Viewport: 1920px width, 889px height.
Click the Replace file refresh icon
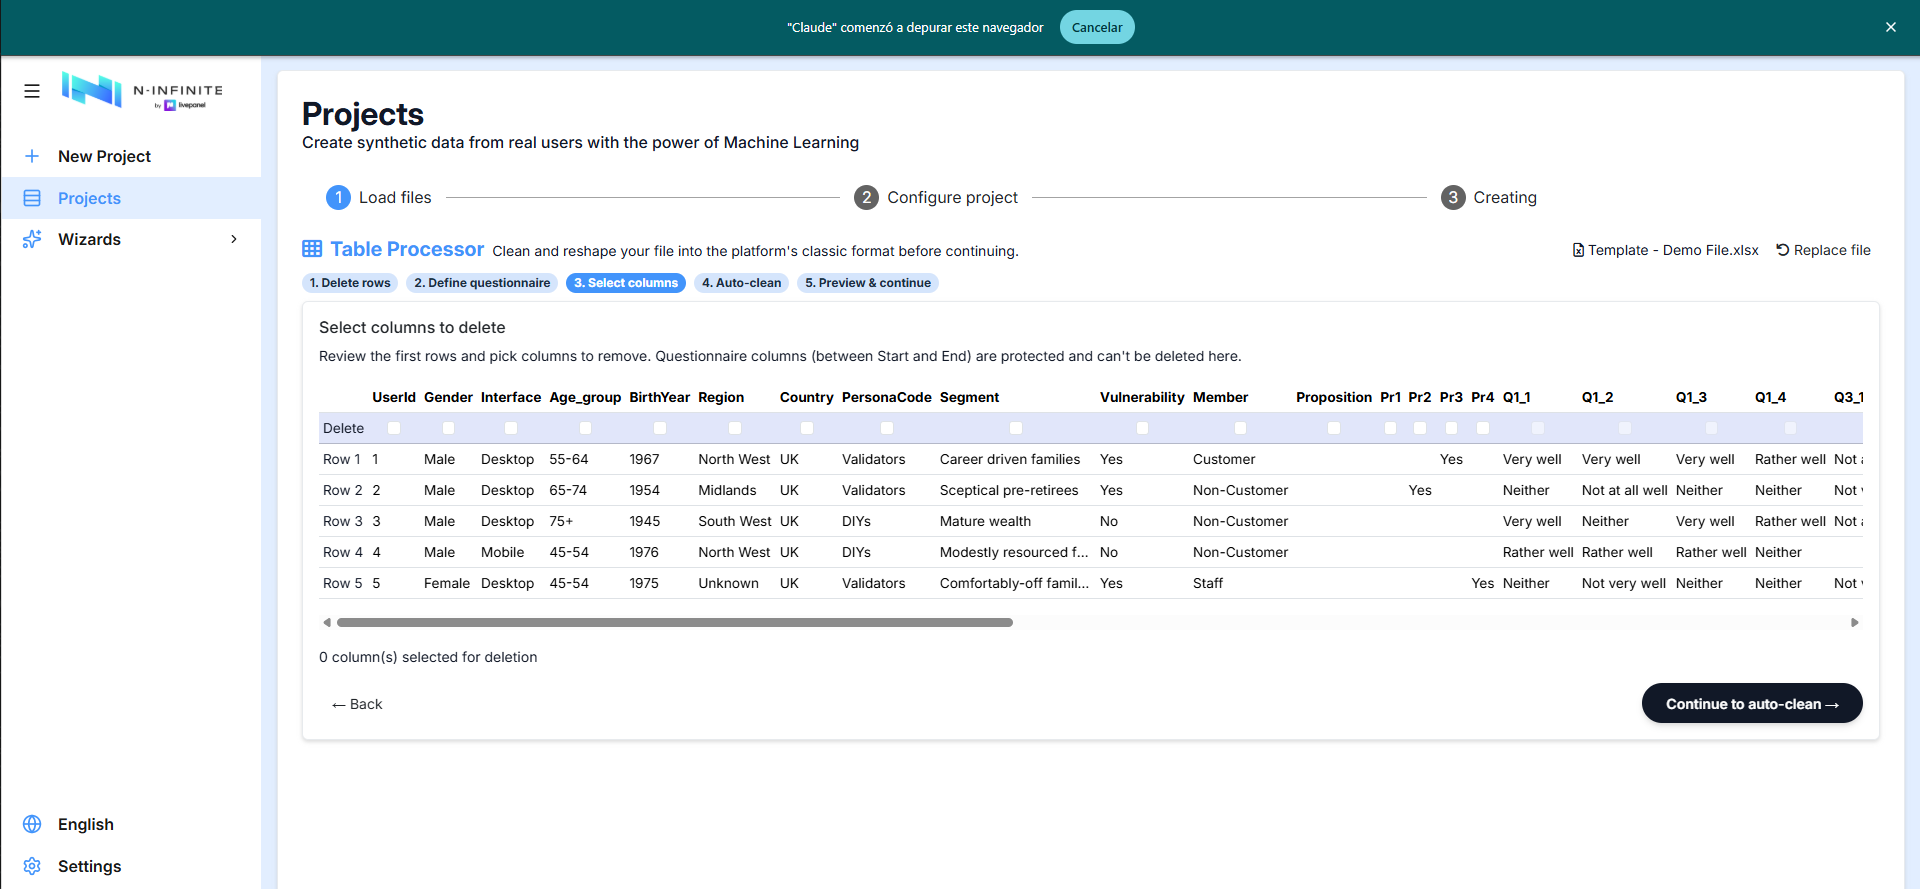tap(1782, 250)
